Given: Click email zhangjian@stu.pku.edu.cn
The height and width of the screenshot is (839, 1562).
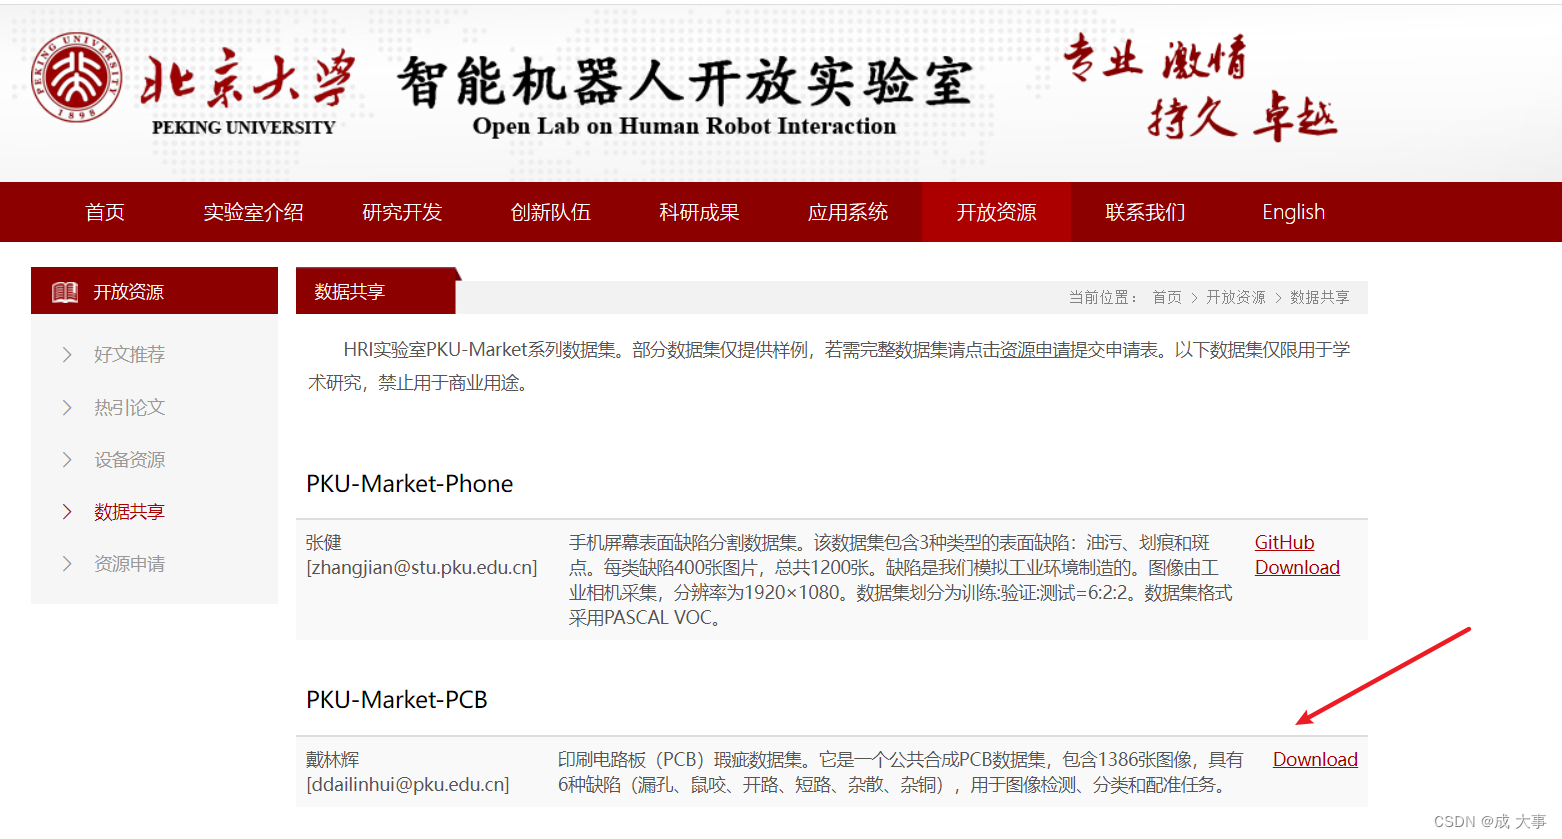Looking at the screenshot, I should pos(421,568).
